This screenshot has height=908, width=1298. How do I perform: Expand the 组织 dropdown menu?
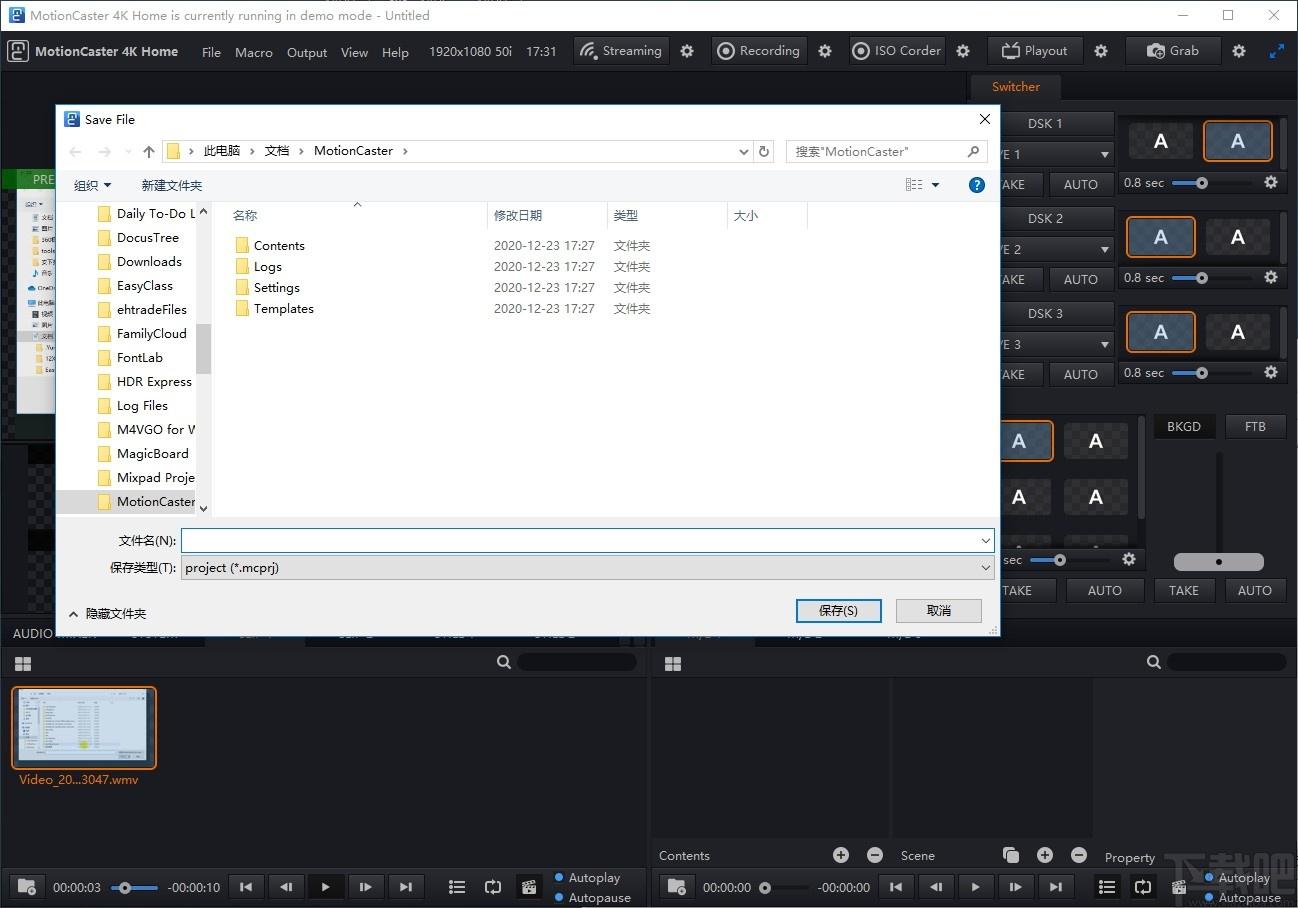pyautogui.click(x=92, y=185)
